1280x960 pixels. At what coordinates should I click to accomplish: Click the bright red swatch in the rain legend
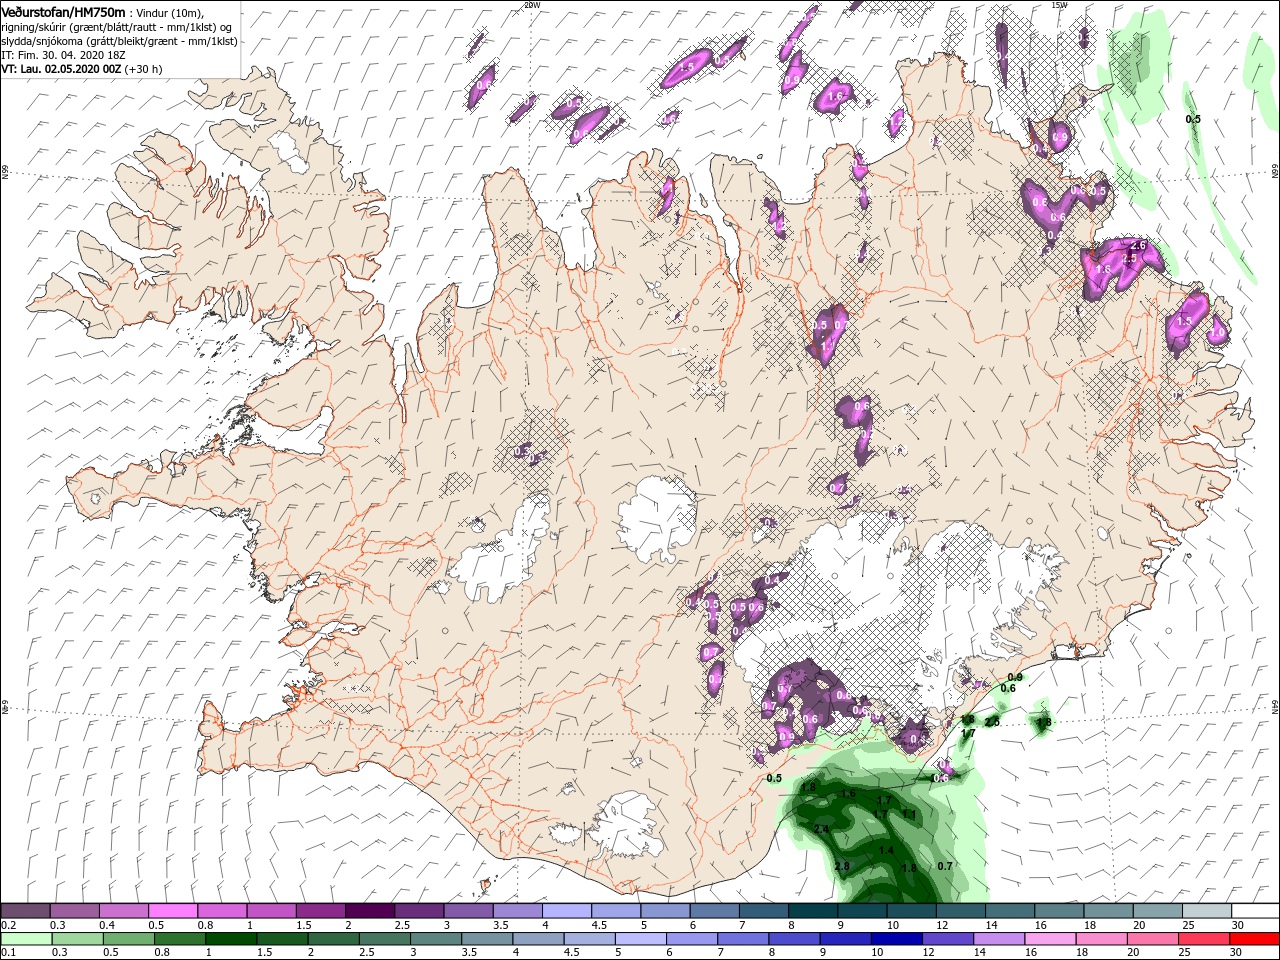coord(1254,939)
